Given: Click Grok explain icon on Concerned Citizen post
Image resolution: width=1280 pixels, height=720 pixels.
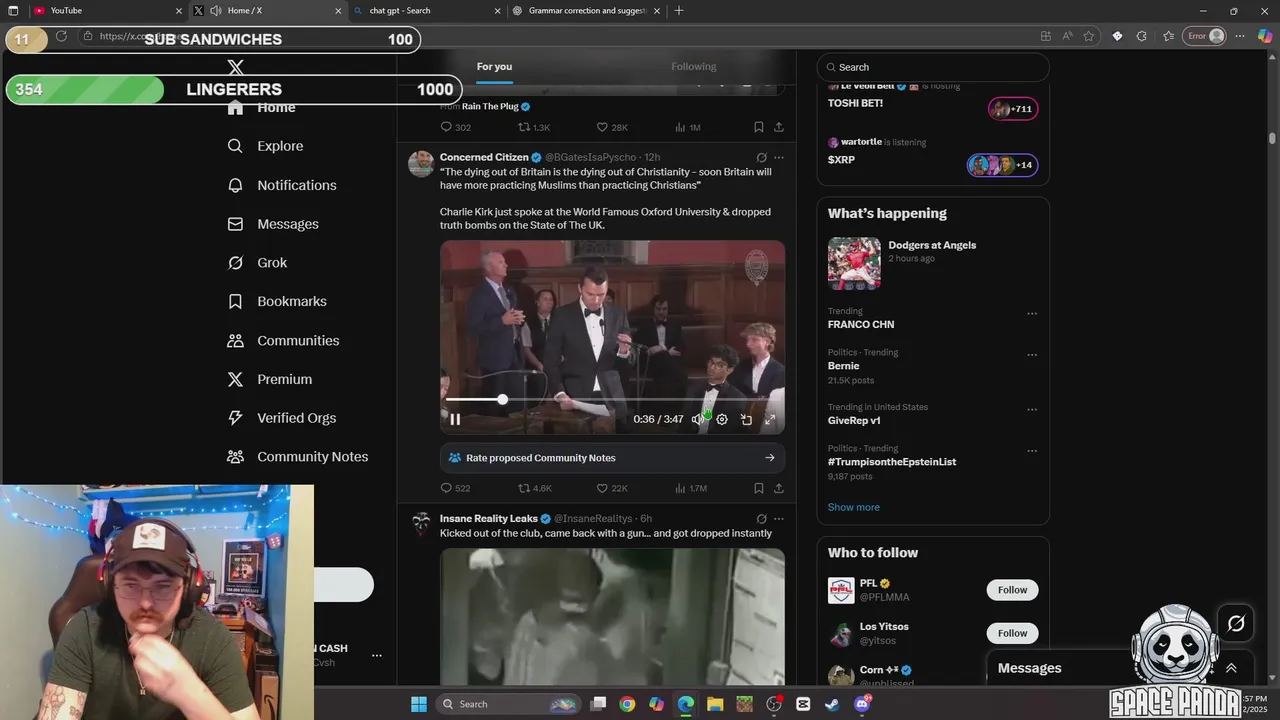Looking at the screenshot, I should tap(761, 157).
